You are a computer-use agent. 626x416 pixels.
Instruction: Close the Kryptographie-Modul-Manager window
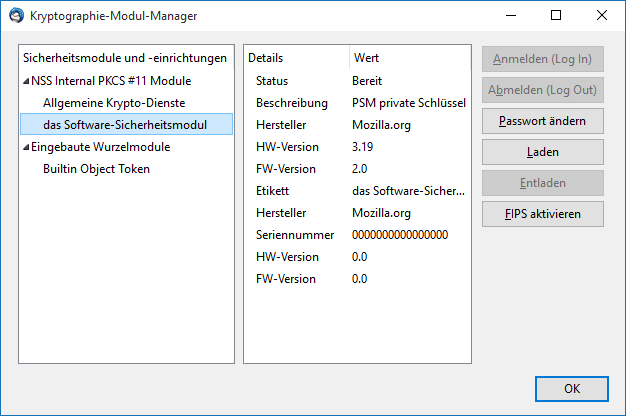click(602, 15)
